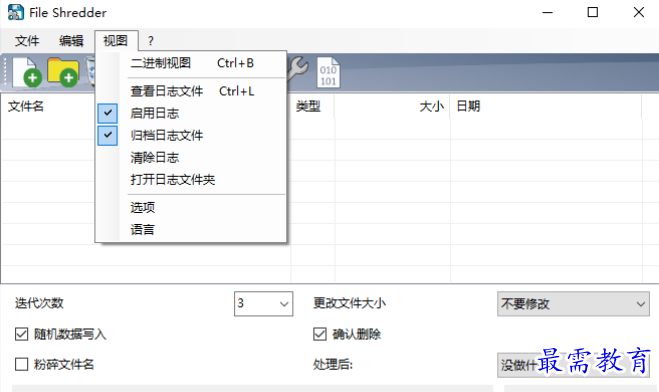This screenshot has height=392, width=659.
Task: Click the 迭代次数 label
Action: point(39,303)
